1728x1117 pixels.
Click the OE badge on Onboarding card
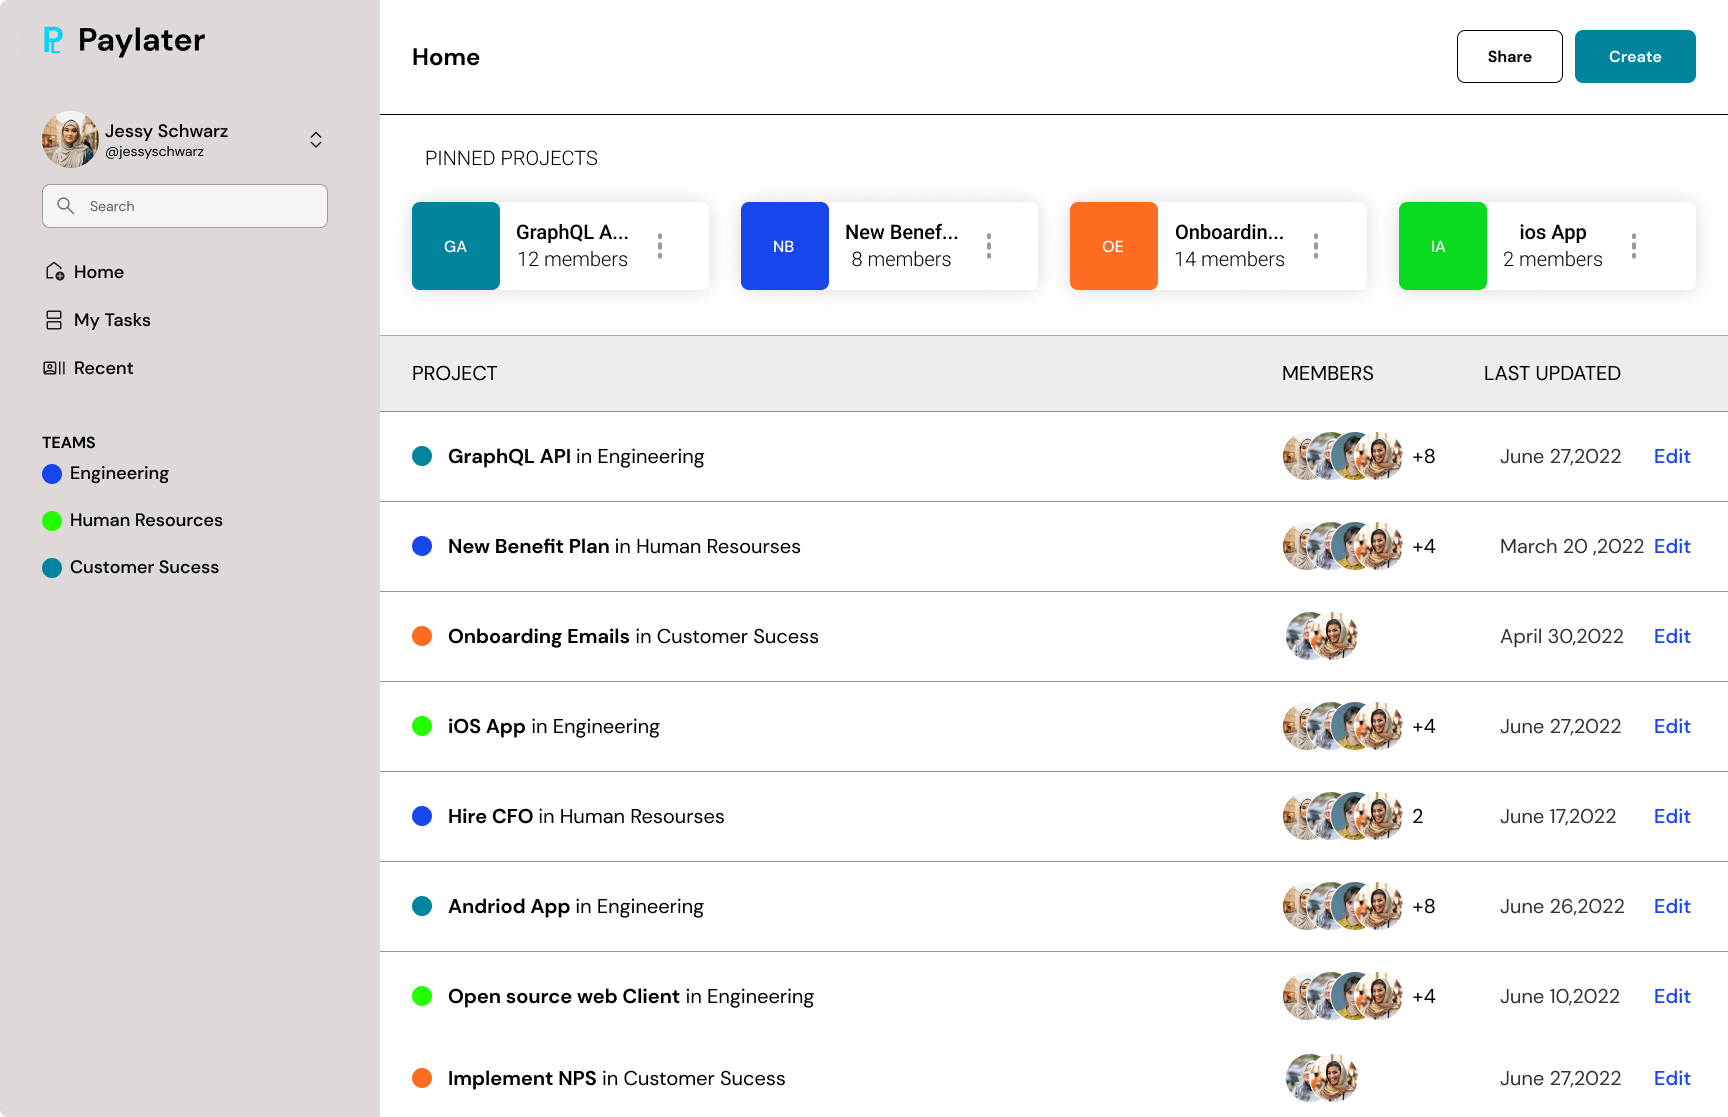[1113, 245]
